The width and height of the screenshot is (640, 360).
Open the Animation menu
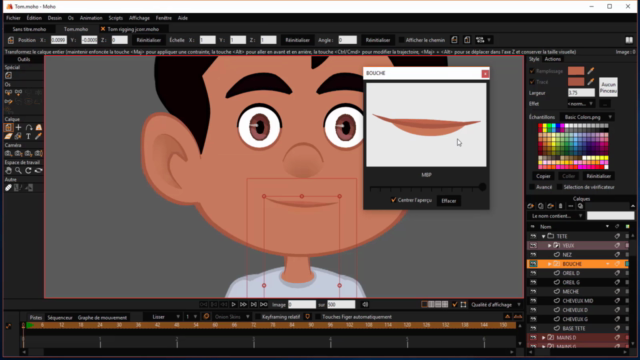click(91, 18)
